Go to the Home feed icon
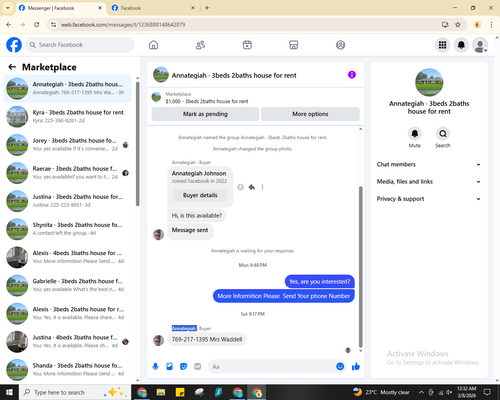 pos(153,45)
